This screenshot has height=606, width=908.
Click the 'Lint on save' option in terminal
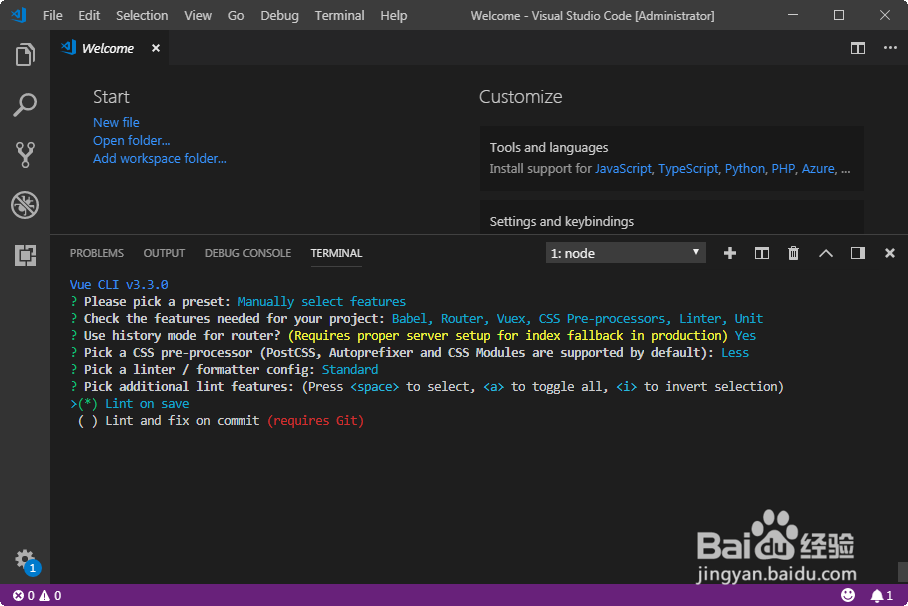tap(147, 404)
